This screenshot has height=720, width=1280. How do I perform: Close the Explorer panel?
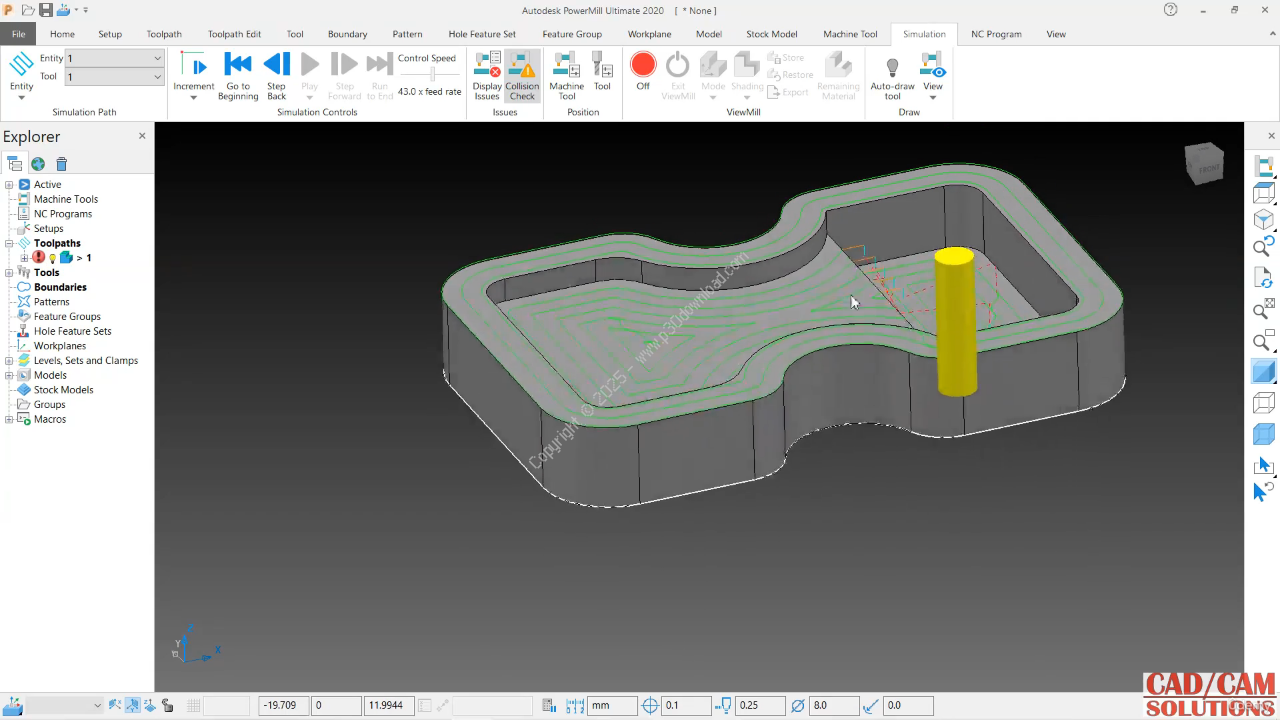coord(142,136)
